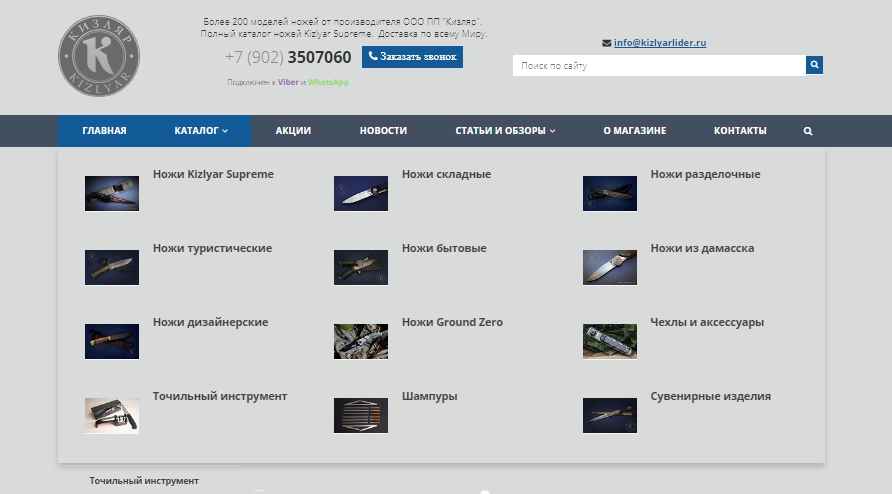Open 'Ножи Kizlyar Supreme' category link
This screenshot has height=494, width=892.
(x=213, y=174)
